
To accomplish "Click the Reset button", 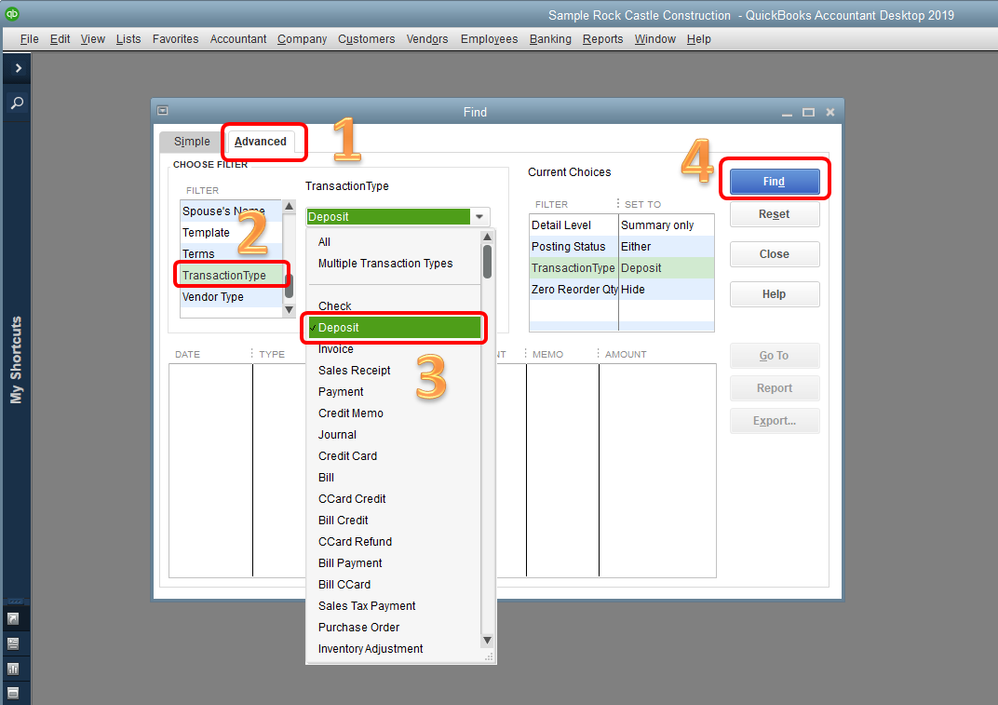I will coord(774,214).
